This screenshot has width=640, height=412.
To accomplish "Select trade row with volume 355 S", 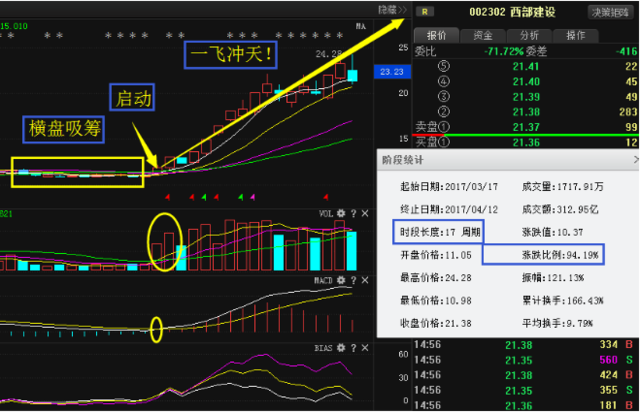I will coord(526,390).
